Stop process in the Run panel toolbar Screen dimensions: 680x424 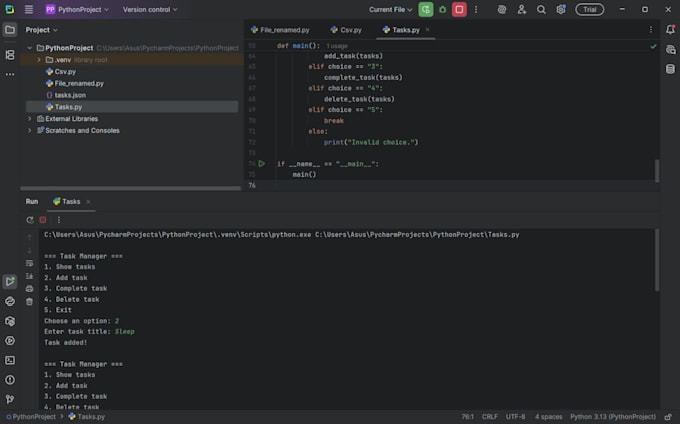[x=43, y=220]
